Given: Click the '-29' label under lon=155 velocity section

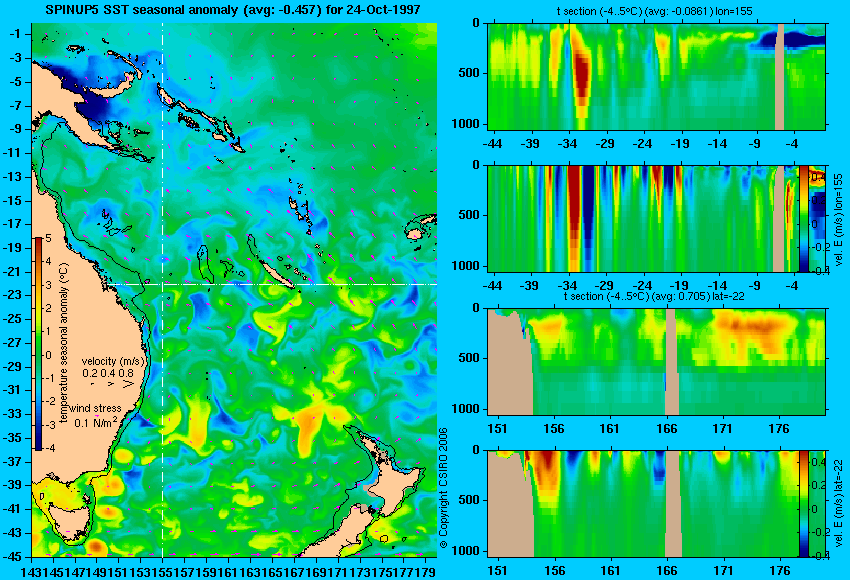Looking at the screenshot, I should [x=605, y=286].
